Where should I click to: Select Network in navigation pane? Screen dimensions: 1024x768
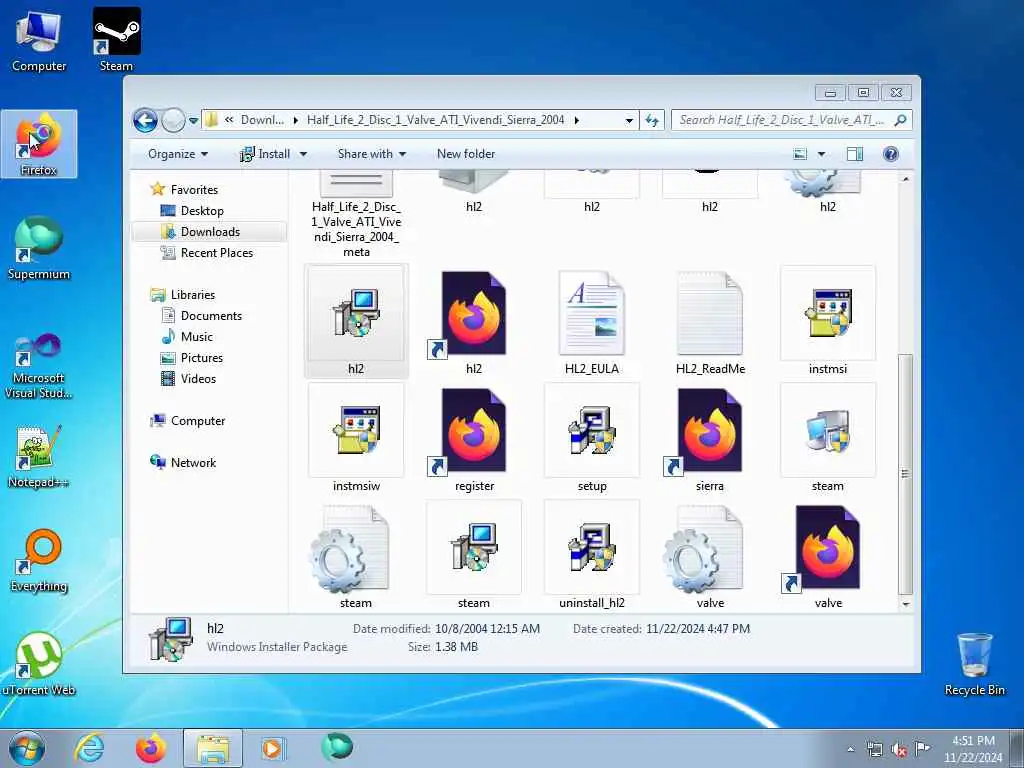click(x=193, y=462)
